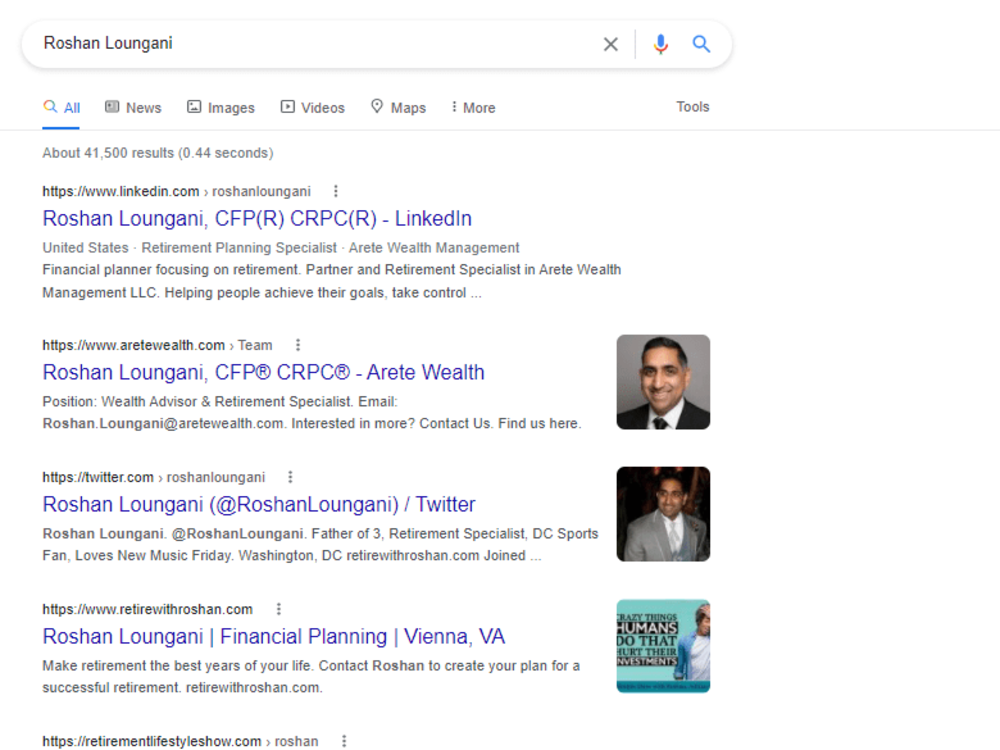Switch to the All results tab
This screenshot has width=1000, height=750.
coord(61,108)
